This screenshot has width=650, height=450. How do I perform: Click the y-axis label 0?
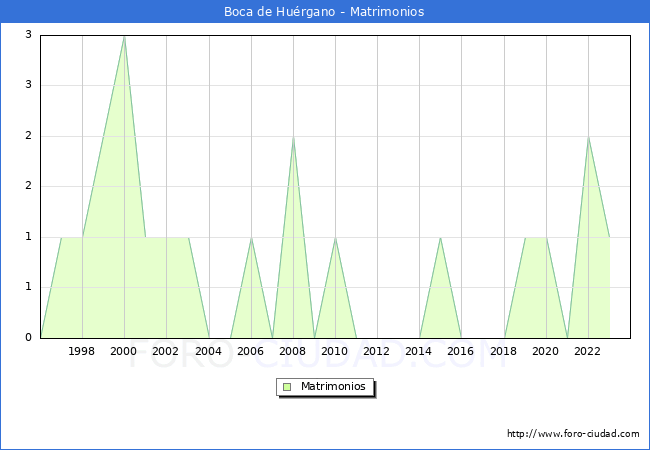click(28, 337)
